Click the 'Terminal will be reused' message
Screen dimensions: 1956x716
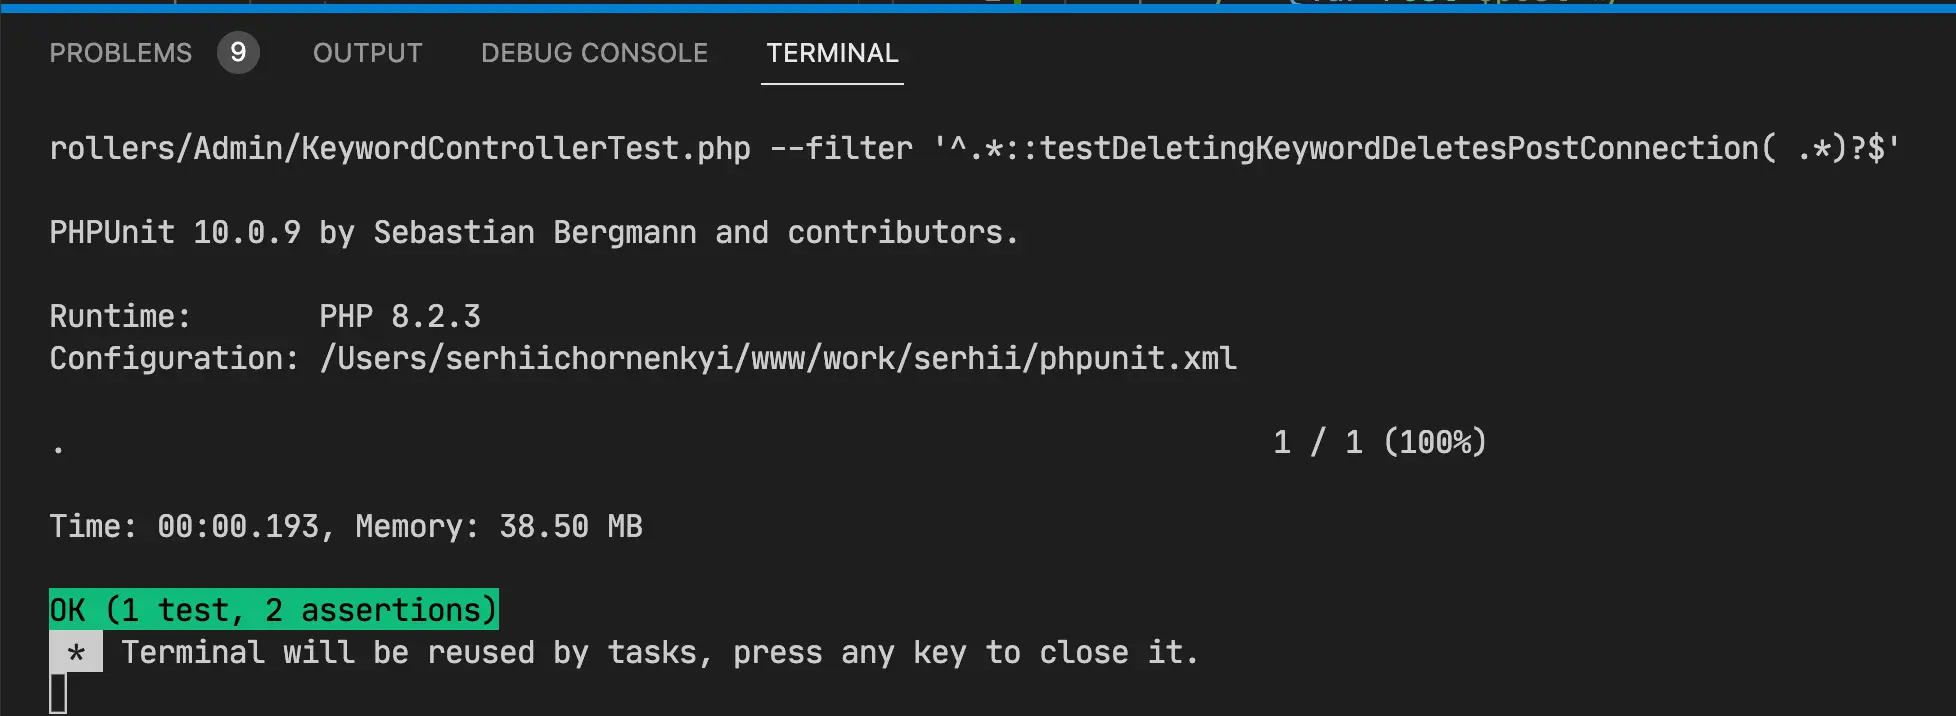pyautogui.click(x=659, y=653)
